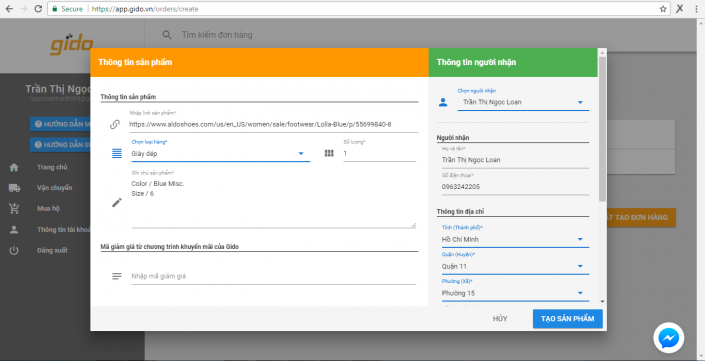
Task: Click the Messenger chat bubble icon
Action: click(x=669, y=338)
